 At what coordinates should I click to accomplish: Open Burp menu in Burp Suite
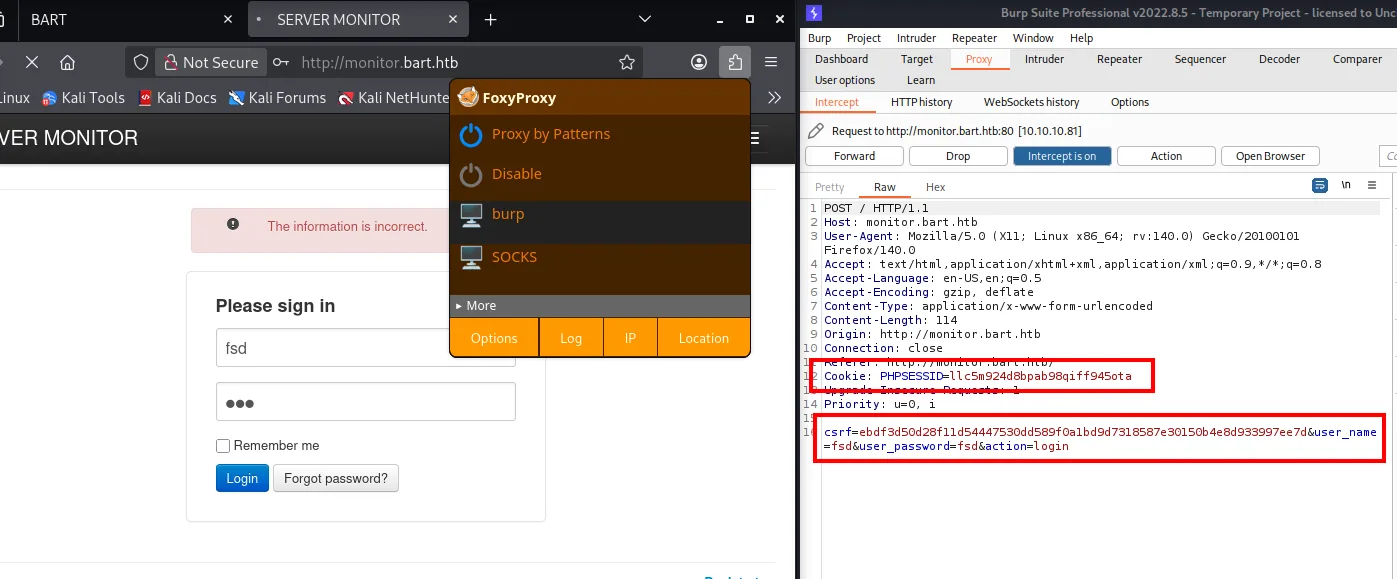(819, 38)
